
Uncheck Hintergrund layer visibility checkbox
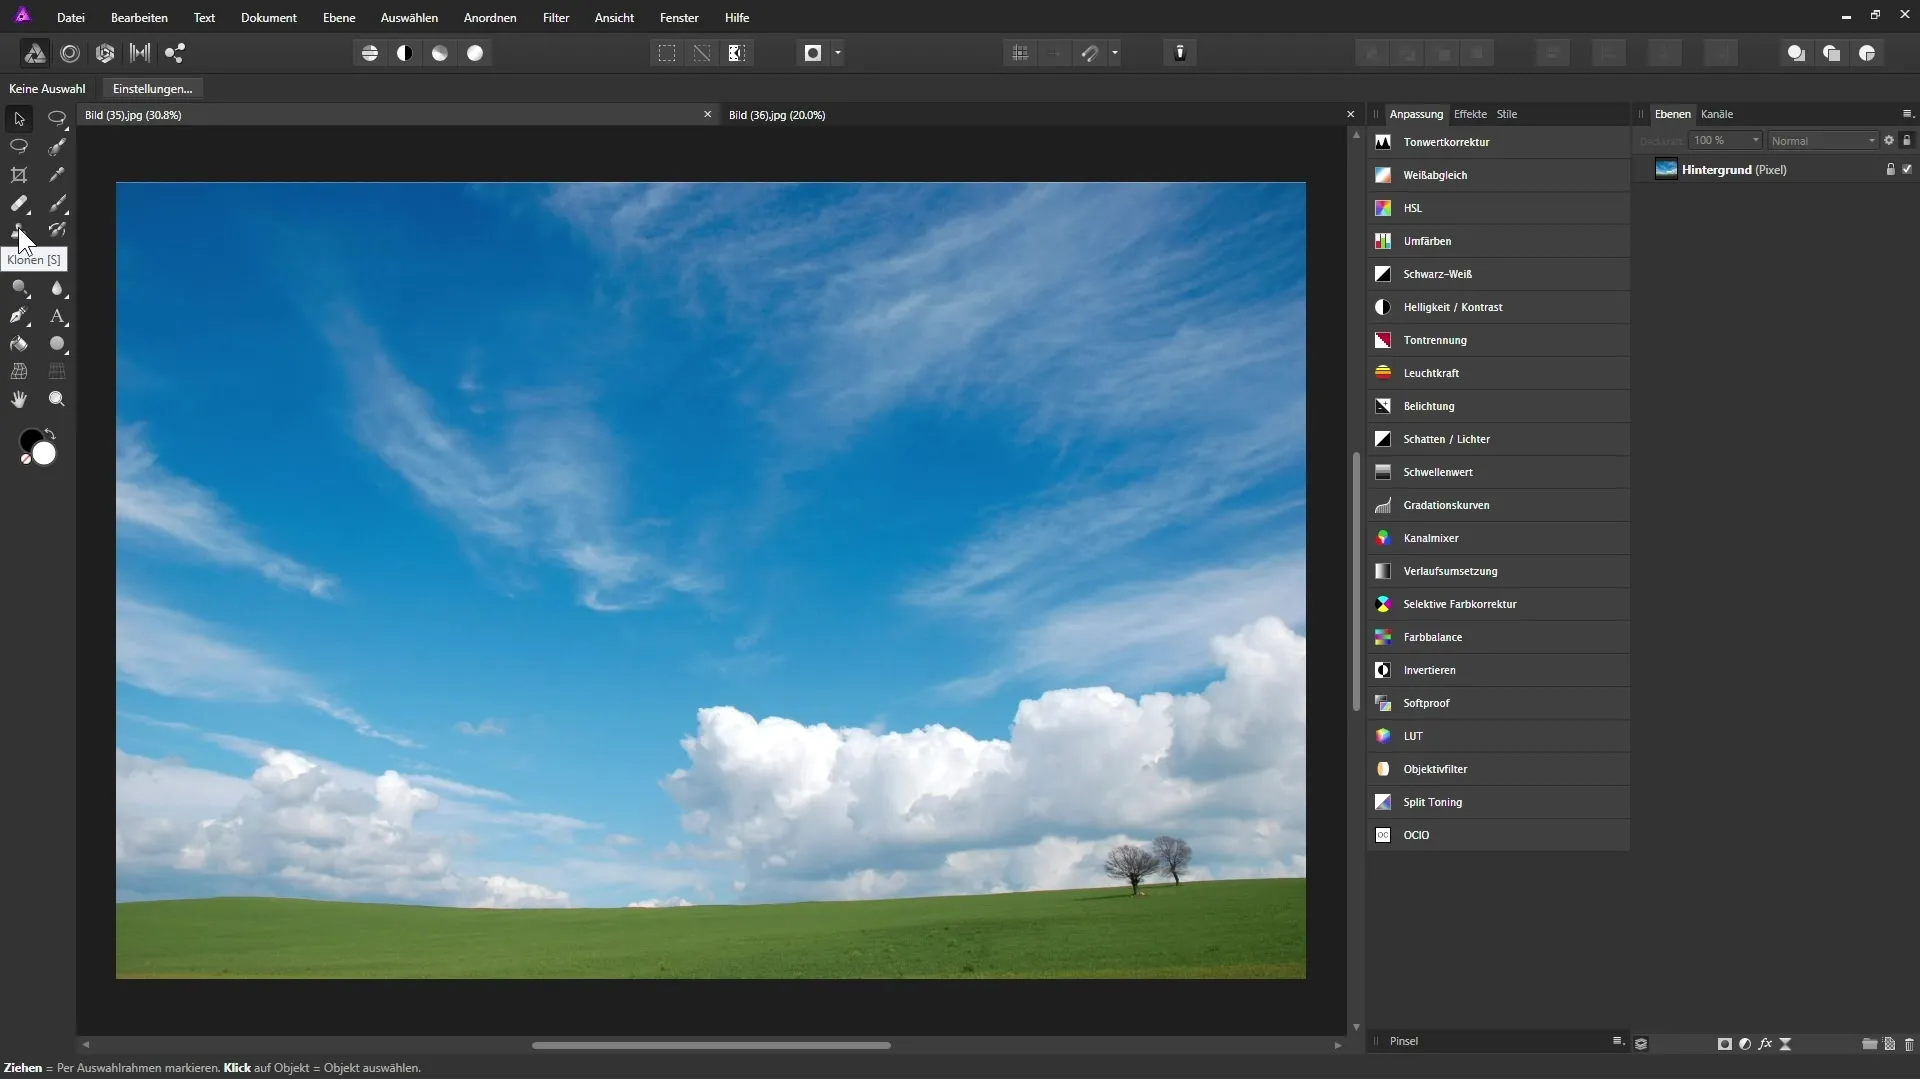click(1907, 169)
